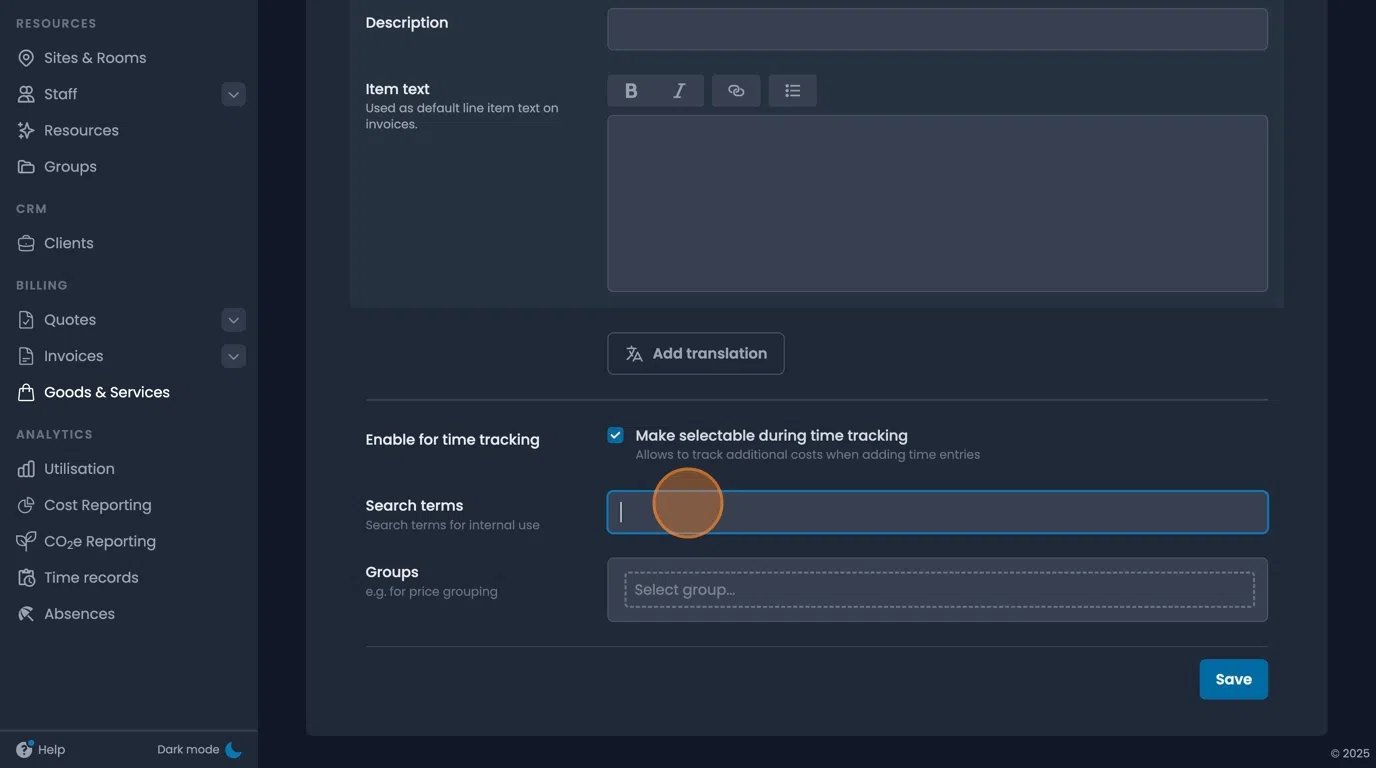Image resolution: width=1376 pixels, height=768 pixels.
Task: Expand the Quotes submenu
Action: (233, 319)
